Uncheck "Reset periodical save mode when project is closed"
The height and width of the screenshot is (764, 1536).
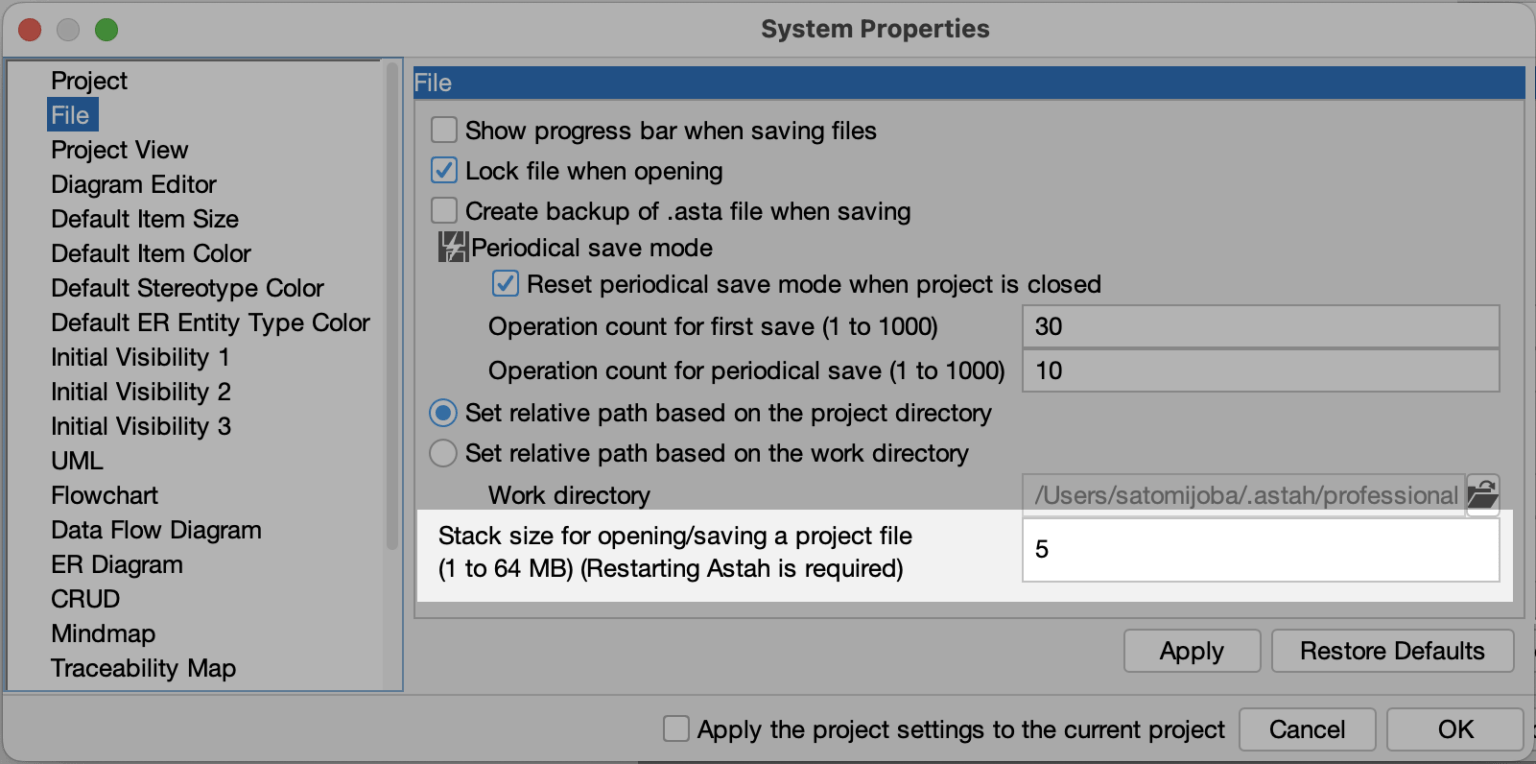coord(505,284)
